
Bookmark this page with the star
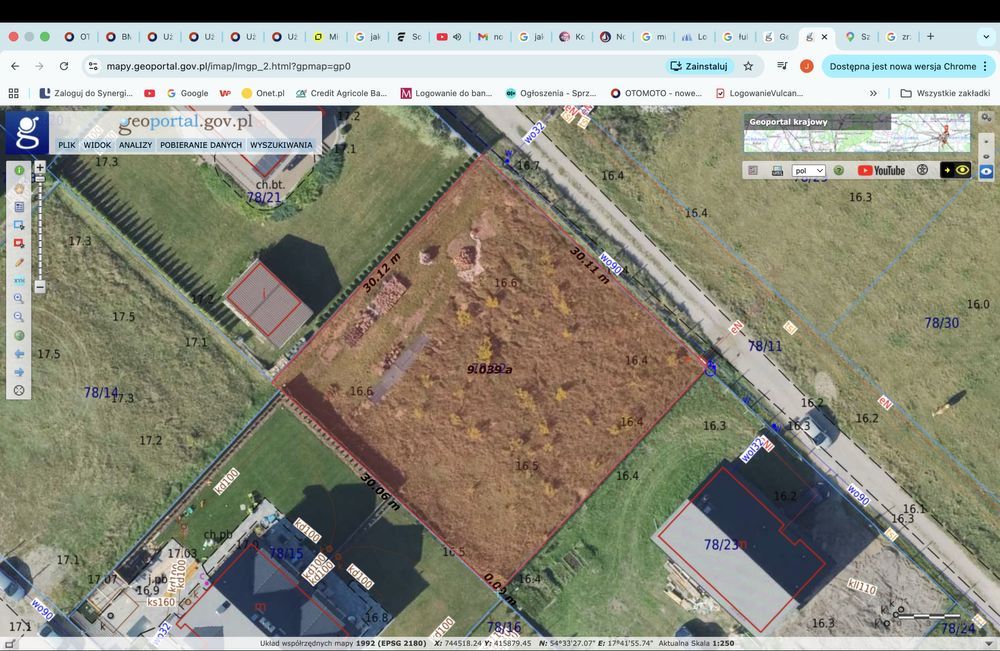(x=748, y=66)
